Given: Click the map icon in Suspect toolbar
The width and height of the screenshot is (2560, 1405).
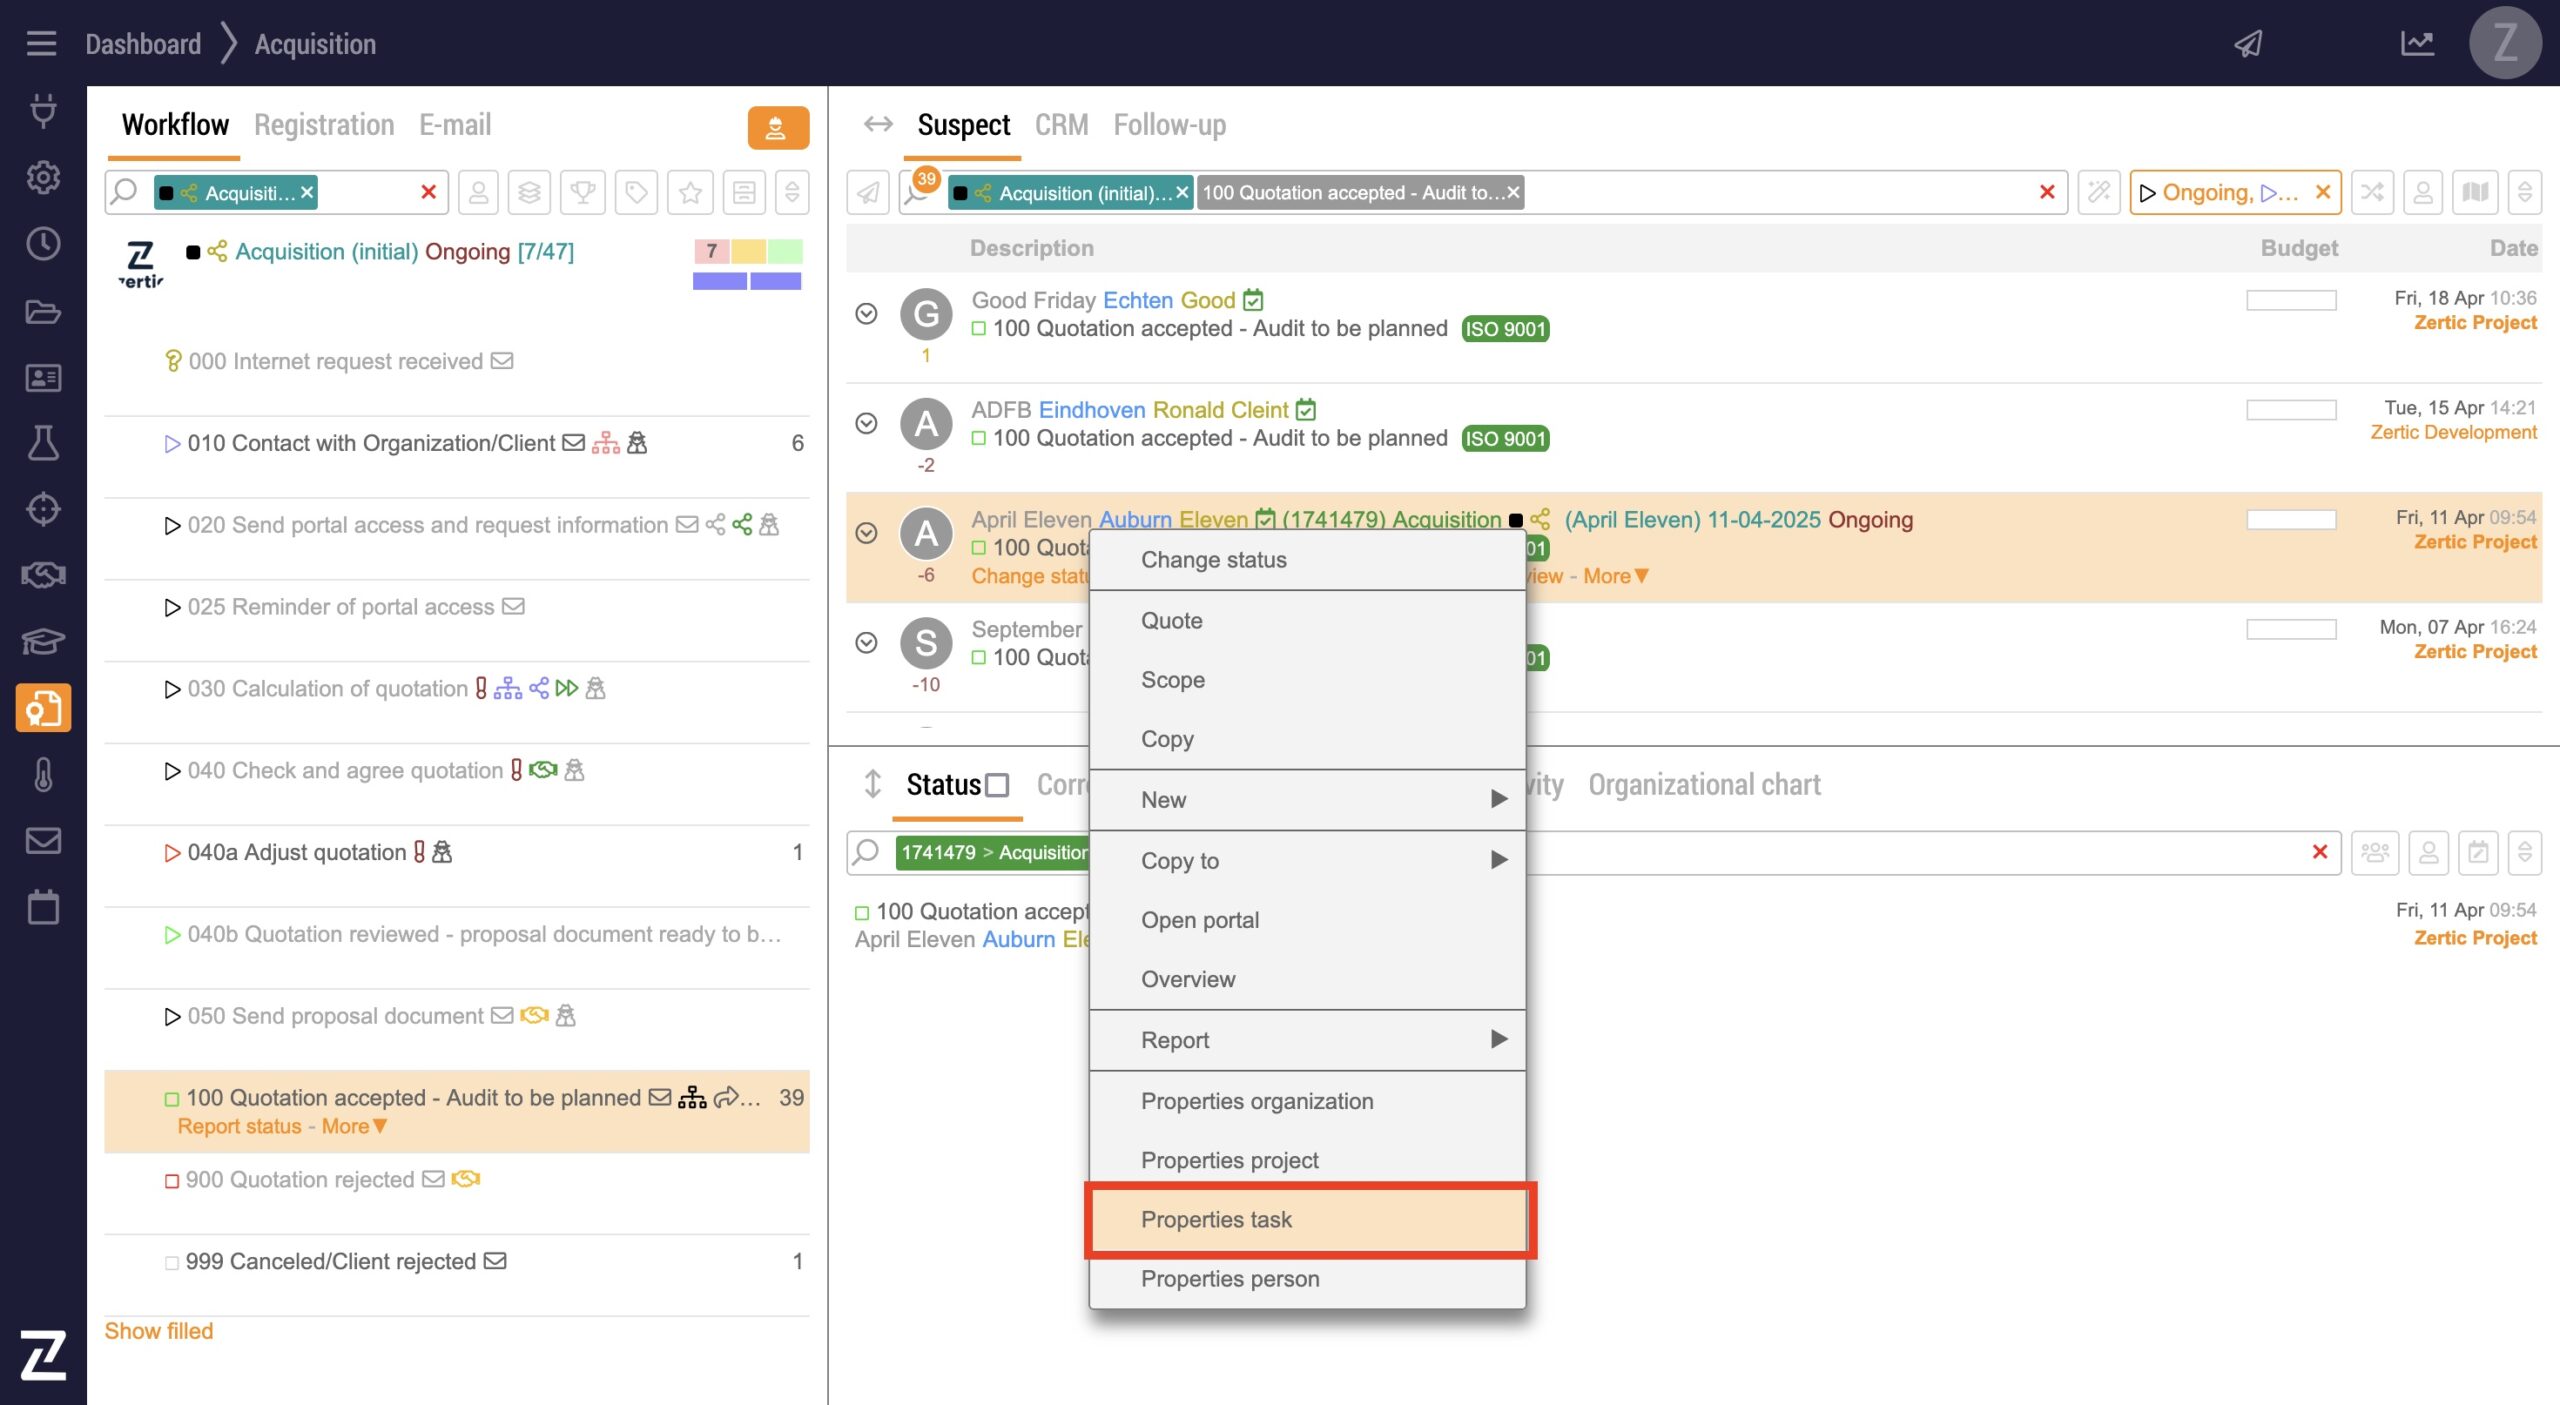Looking at the screenshot, I should [2475, 192].
